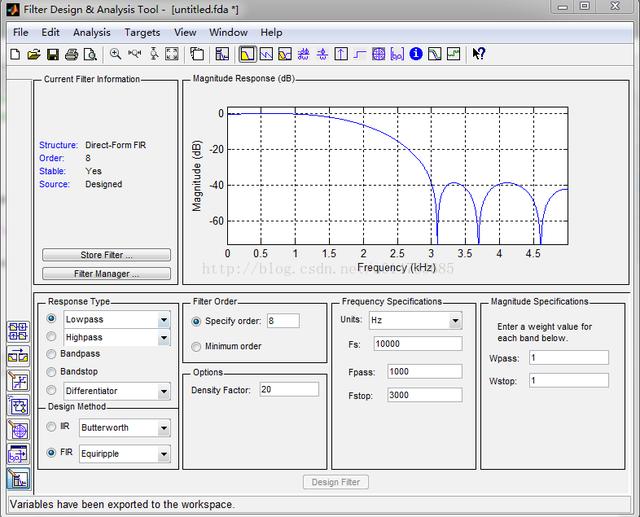Select the Lowpass response type radio button

coord(51,318)
